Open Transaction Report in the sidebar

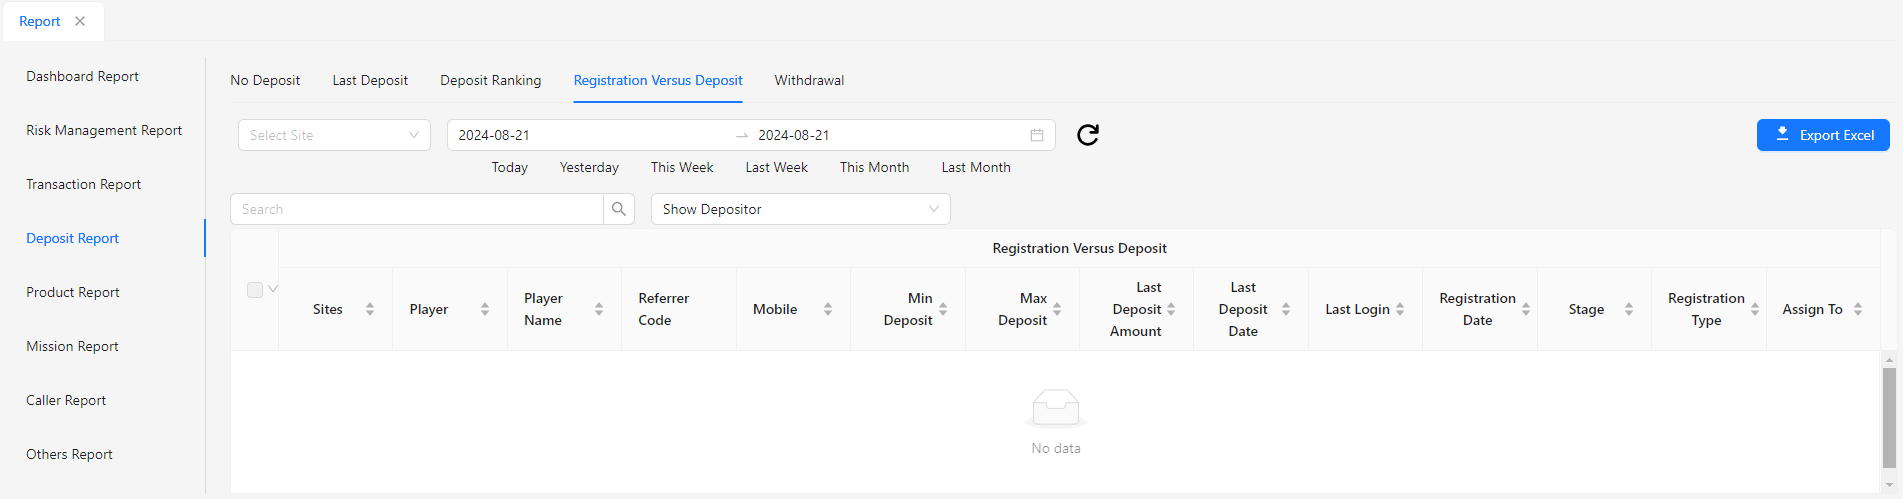coord(83,184)
